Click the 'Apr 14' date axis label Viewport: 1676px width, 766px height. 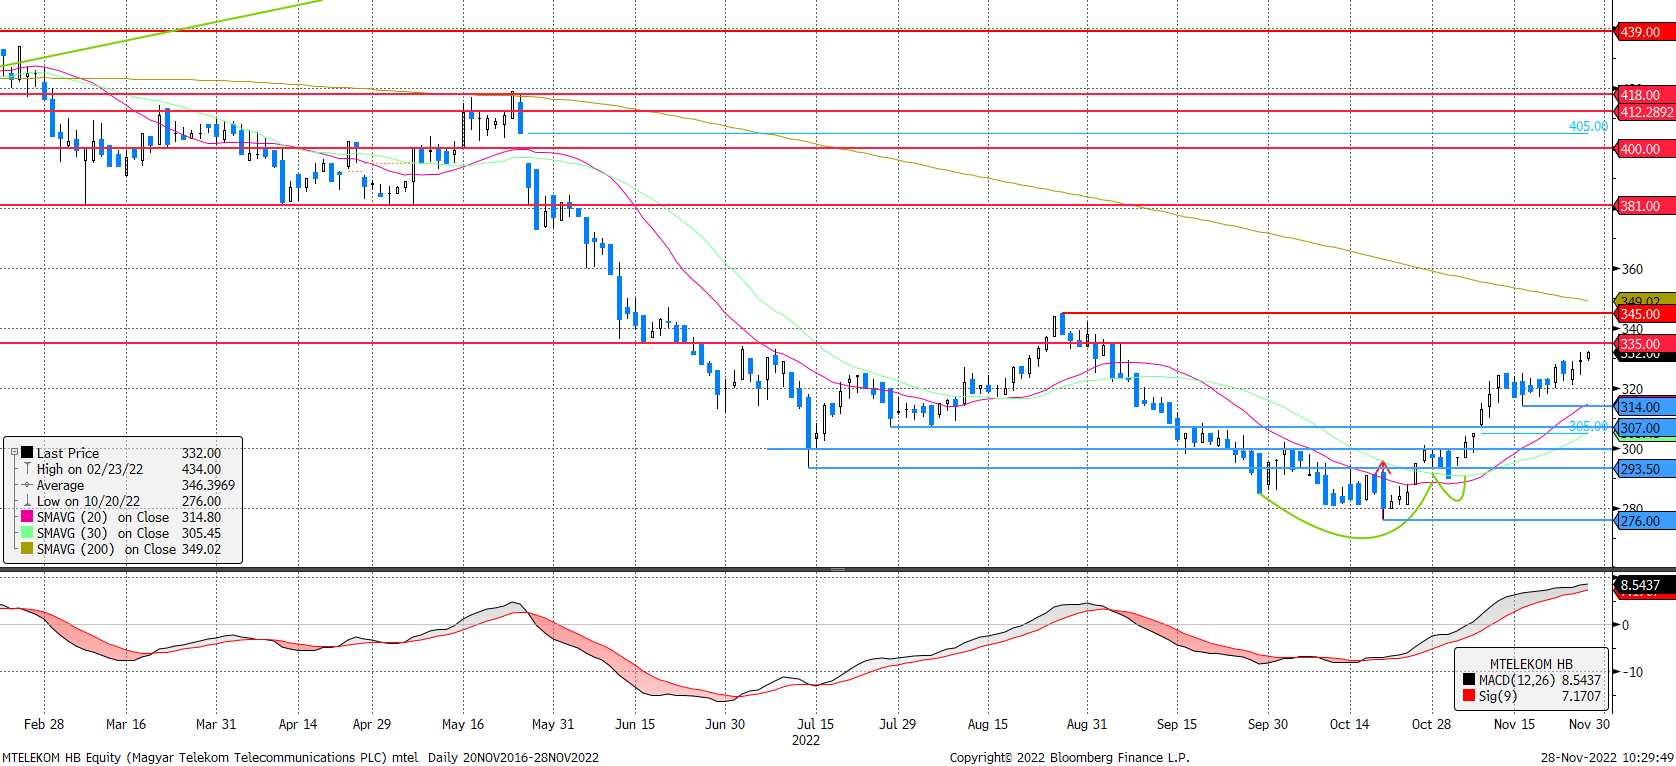click(x=298, y=724)
